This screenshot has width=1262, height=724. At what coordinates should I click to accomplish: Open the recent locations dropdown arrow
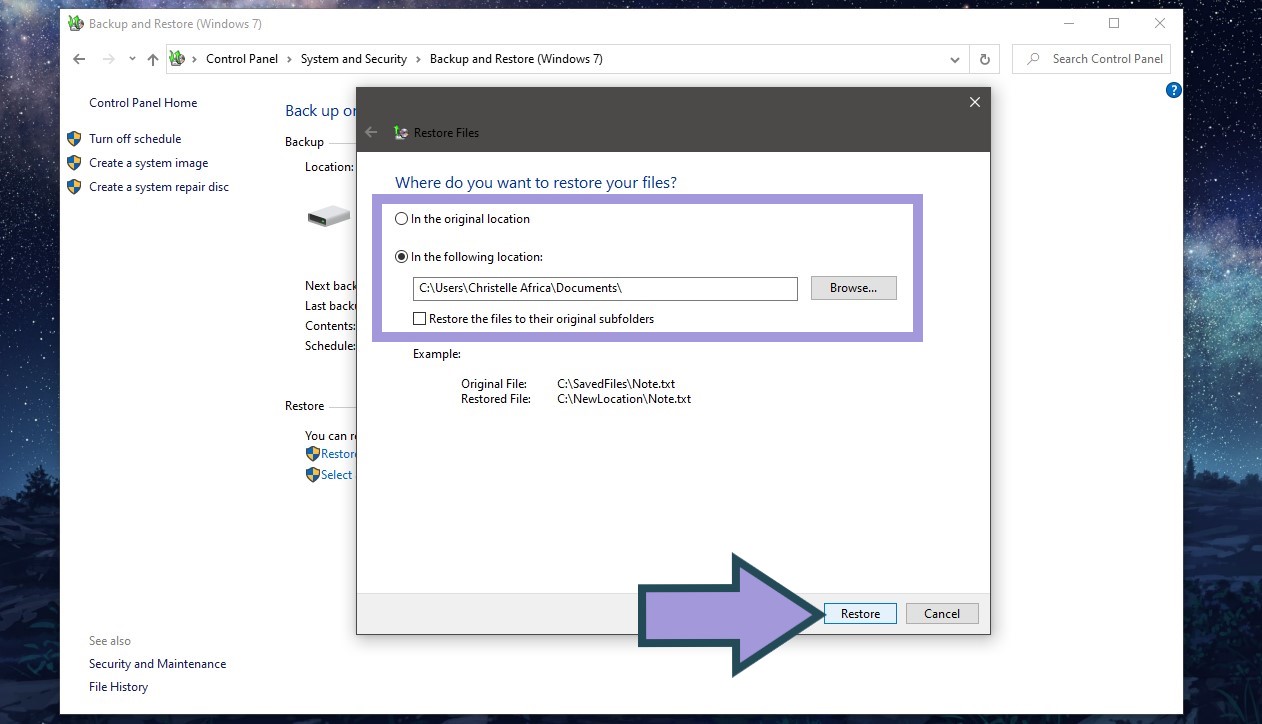tap(132, 59)
